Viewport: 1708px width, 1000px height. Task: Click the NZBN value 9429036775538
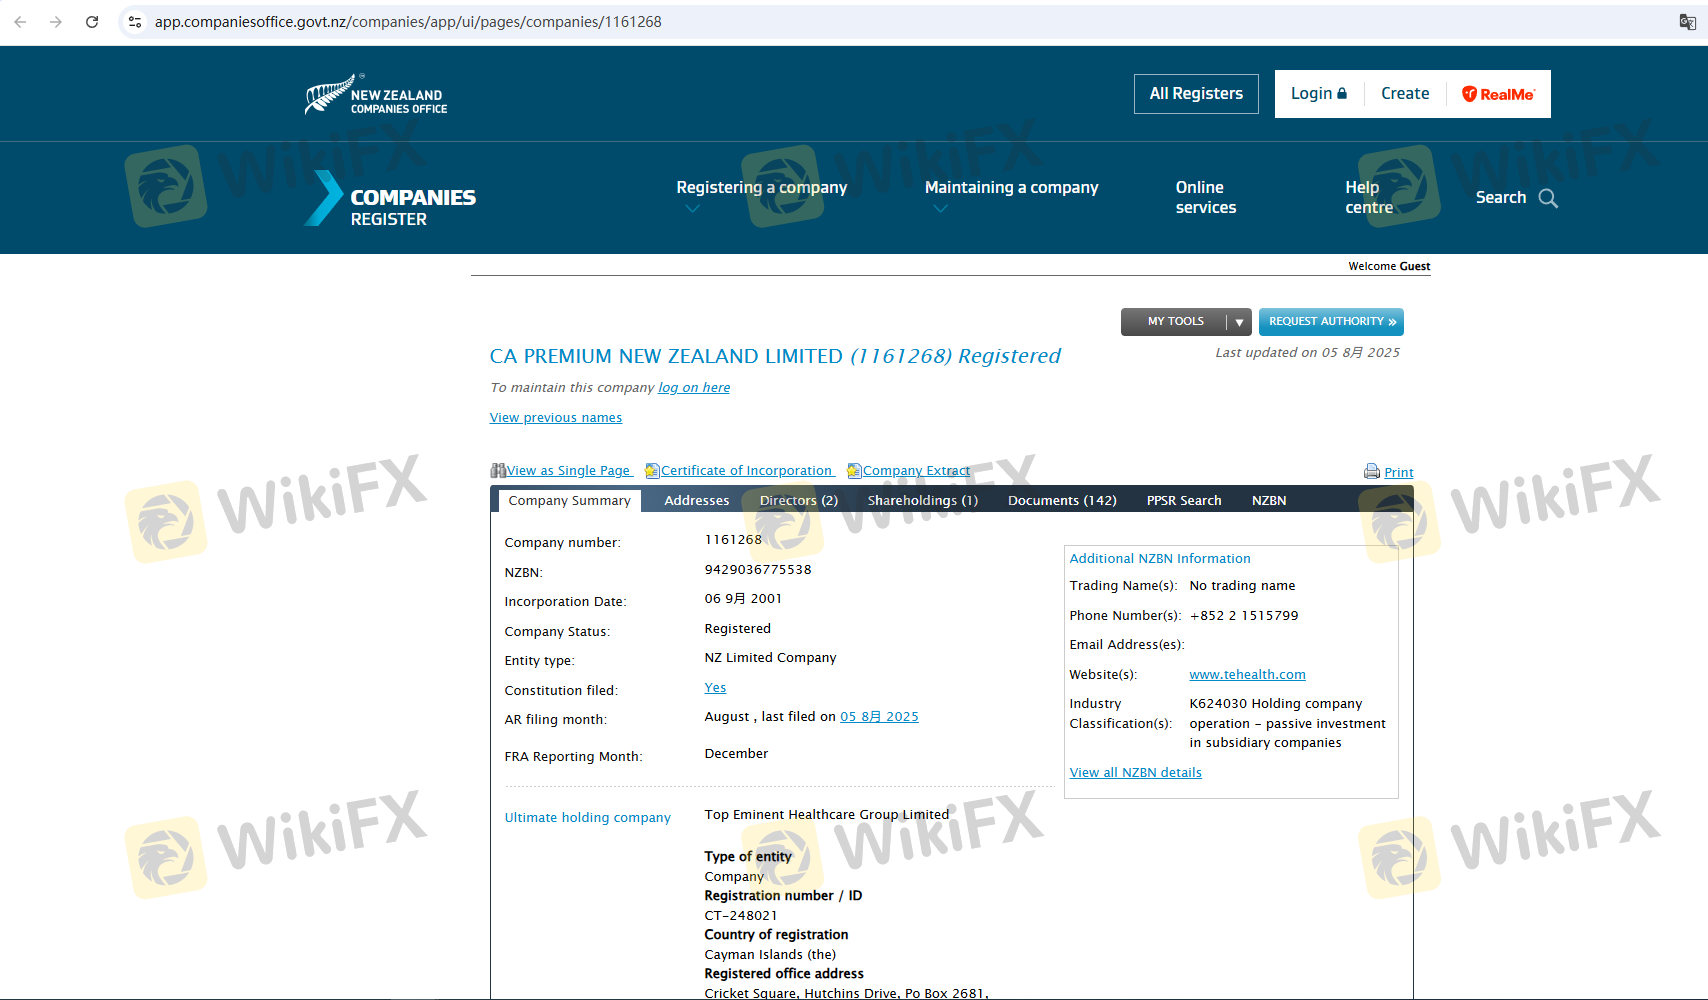tap(758, 570)
